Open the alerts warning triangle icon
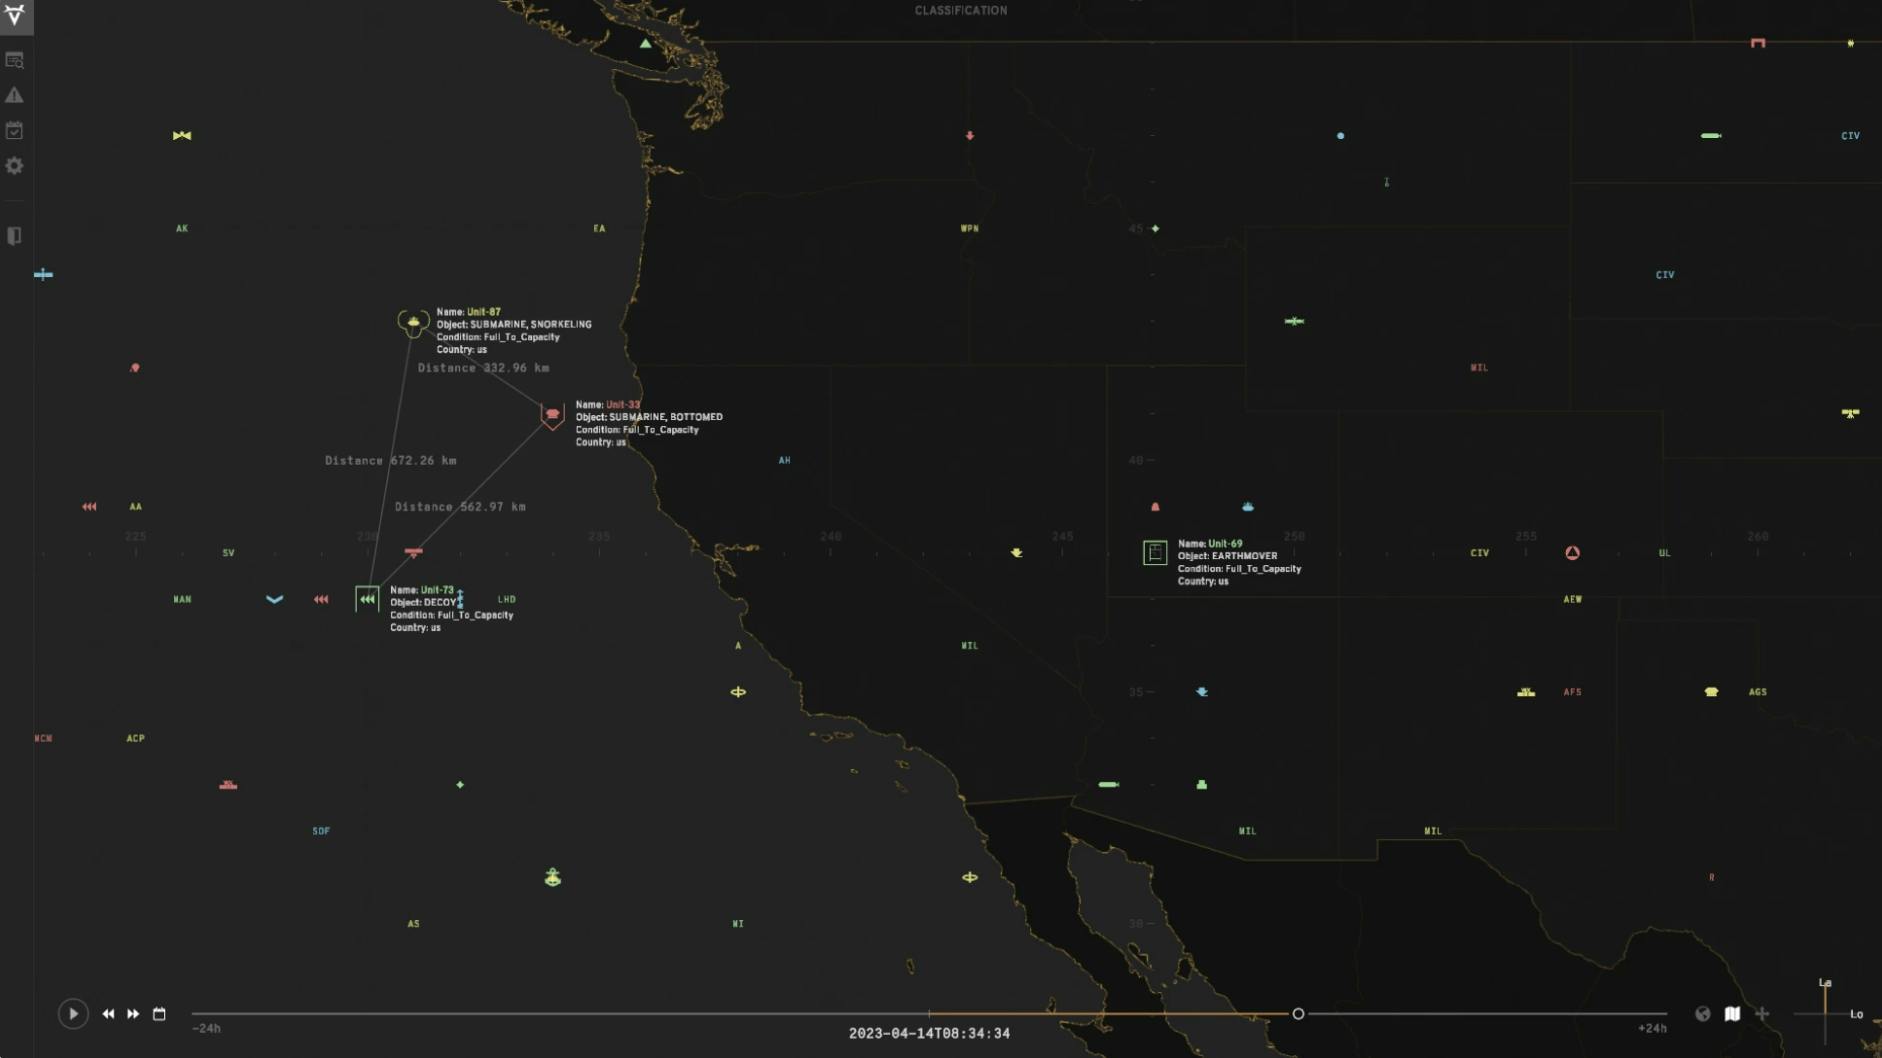This screenshot has height=1058, width=1882. pyautogui.click(x=14, y=95)
